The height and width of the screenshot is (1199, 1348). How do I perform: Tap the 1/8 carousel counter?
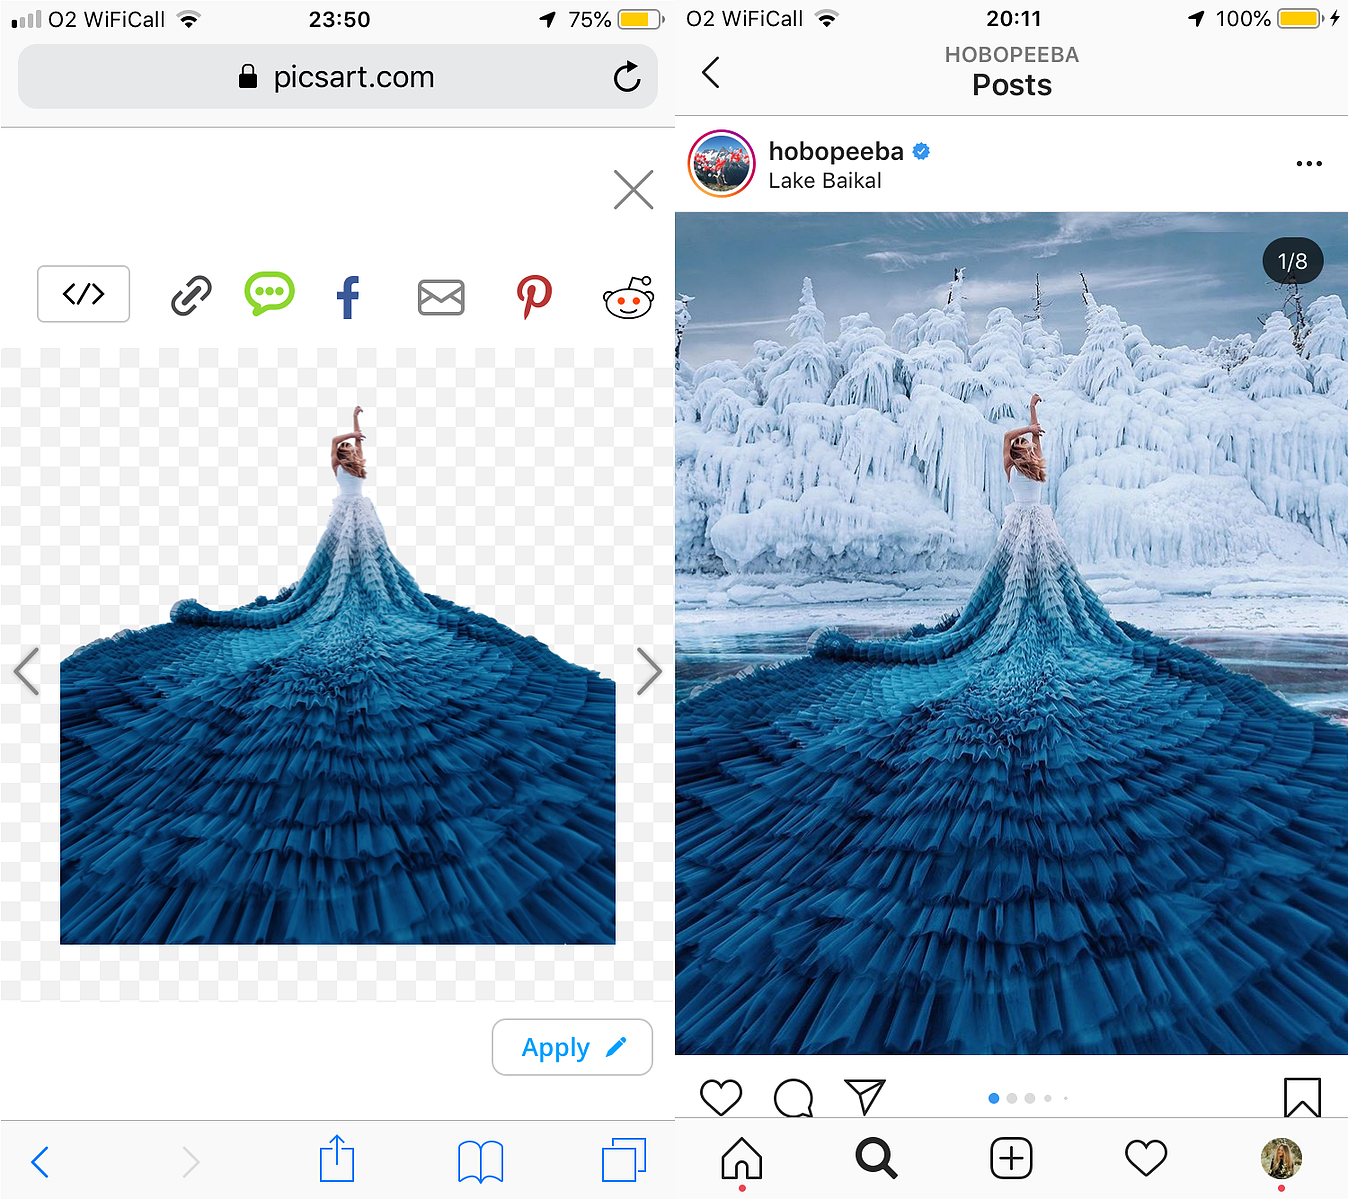pyautogui.click(x=1292, y=261)
